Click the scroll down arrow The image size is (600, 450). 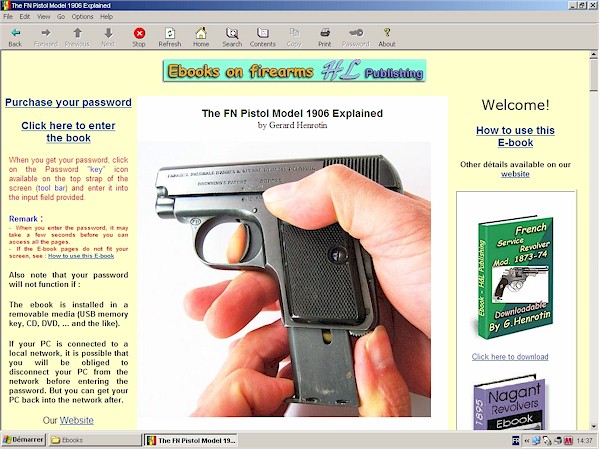pos(593,426)
